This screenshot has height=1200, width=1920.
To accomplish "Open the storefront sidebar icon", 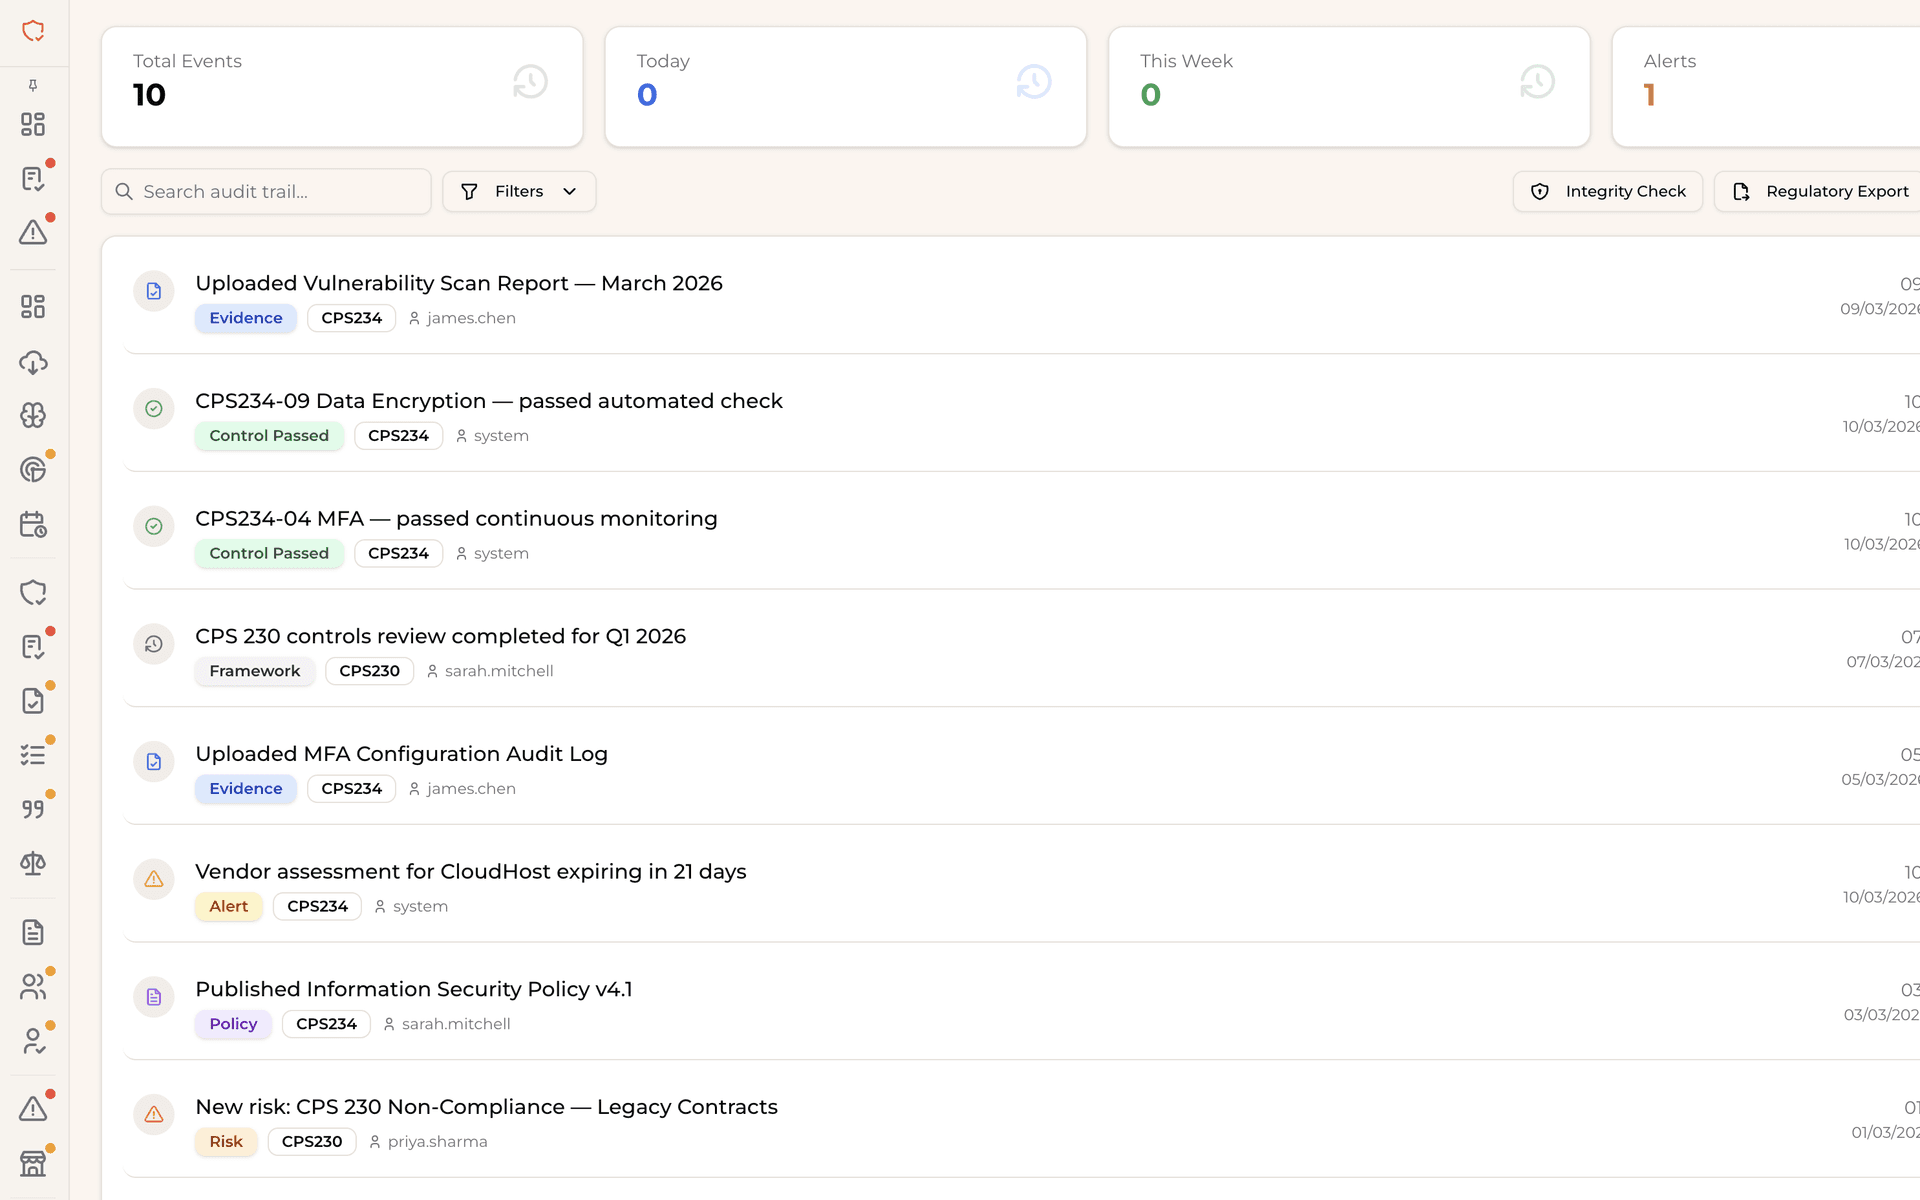I will click(x=33, y=1163).
